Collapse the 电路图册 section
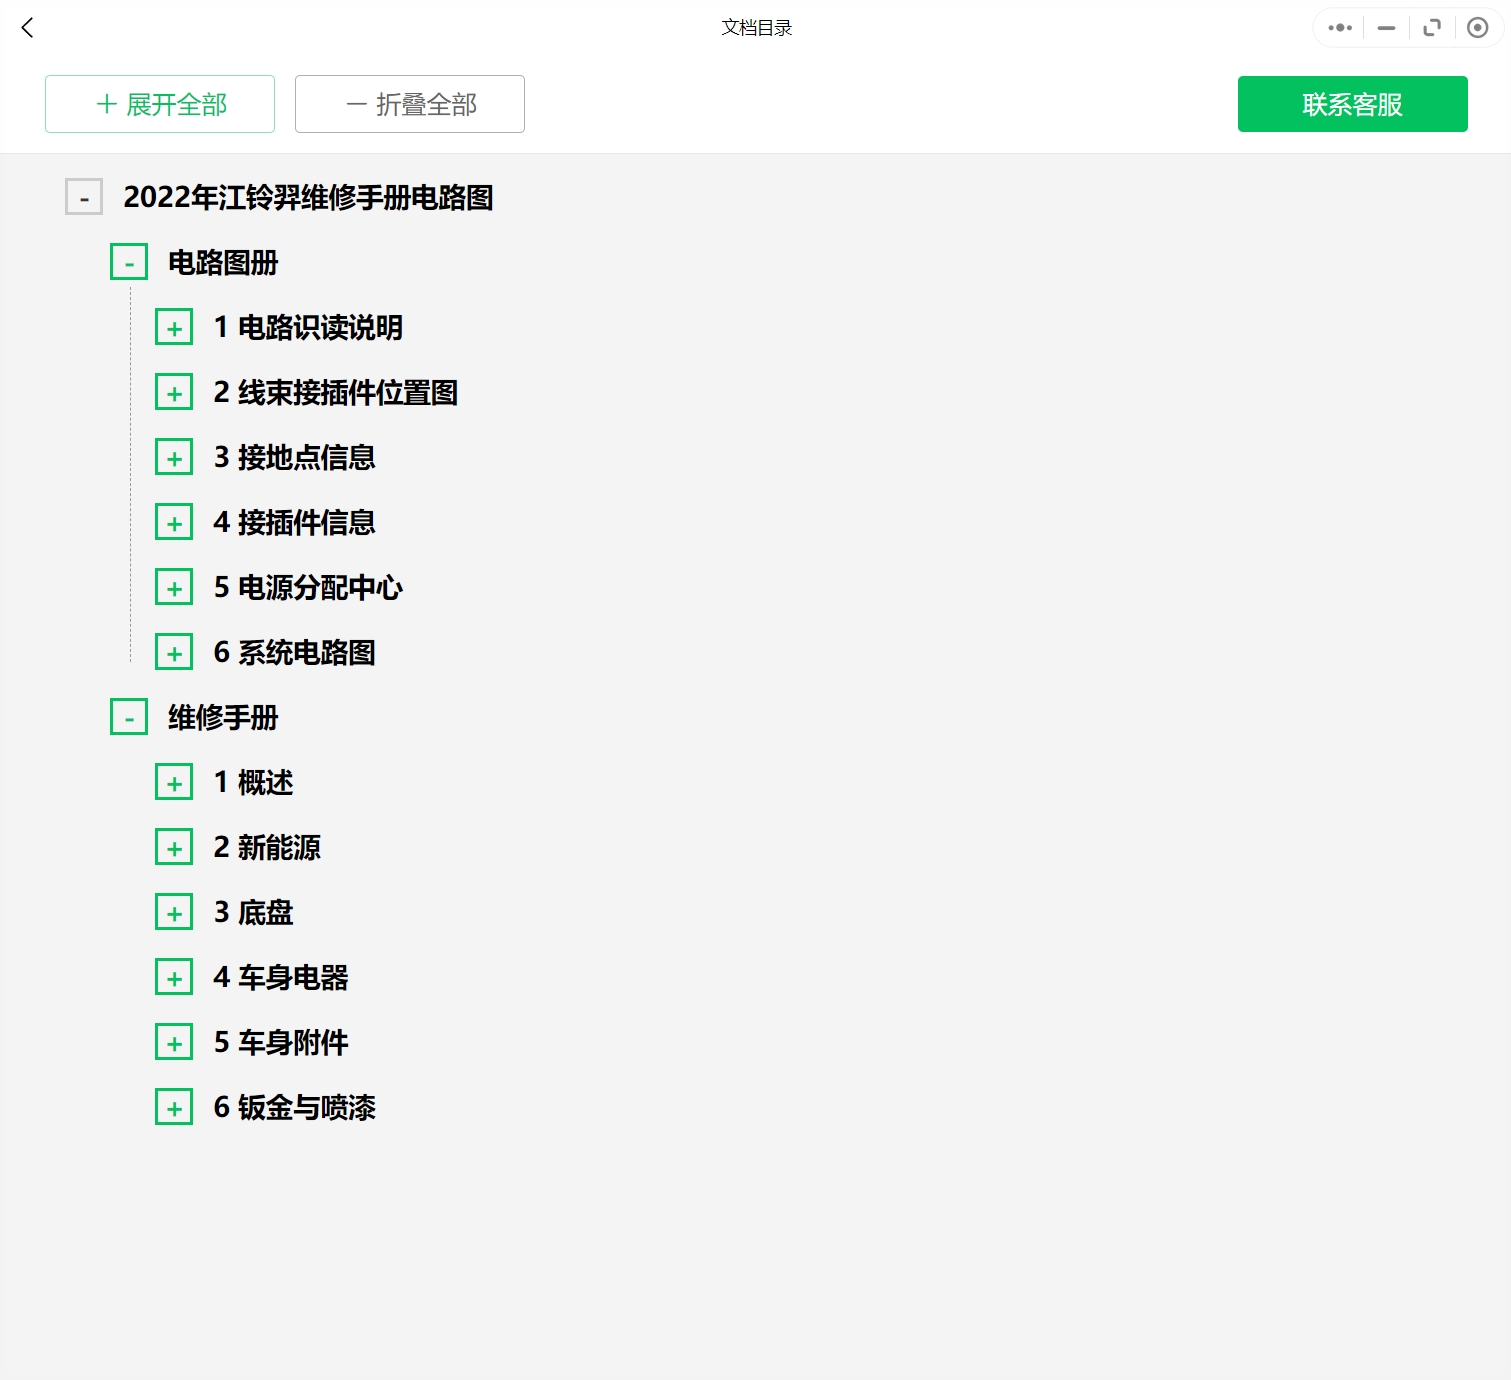Viewport: 1511px width, 1380px height. click(x=129, y=261)
